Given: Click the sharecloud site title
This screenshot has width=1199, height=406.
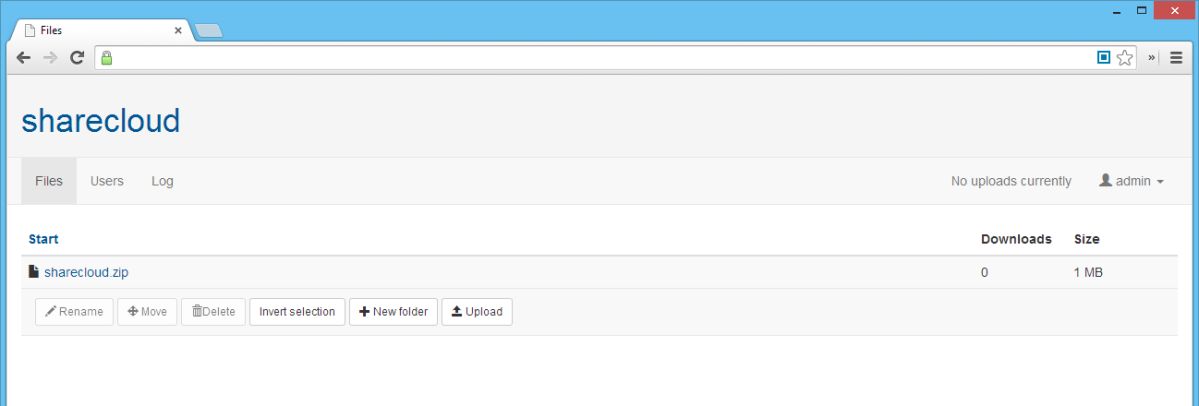Looking at the screenshot, I should [101, 121].
